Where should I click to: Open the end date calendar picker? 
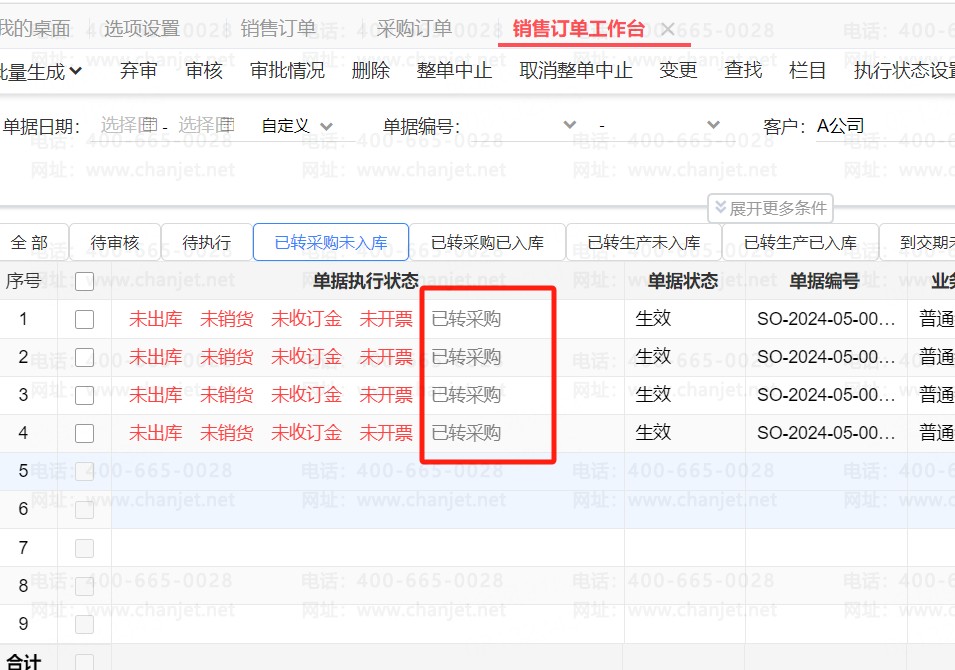tap(226, 125)
